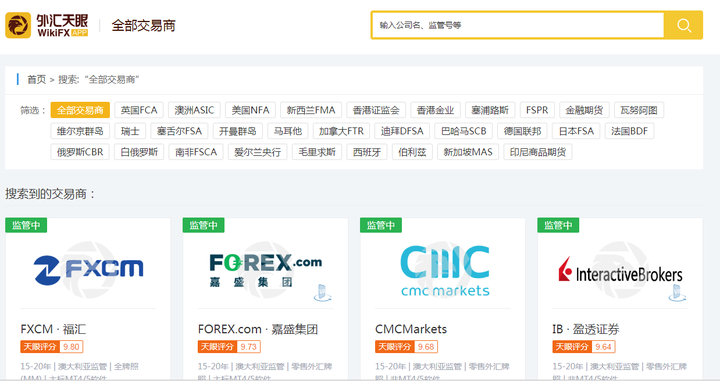
Task: Select the 开曼群岛 filter
Action: (x=237, y=131)
